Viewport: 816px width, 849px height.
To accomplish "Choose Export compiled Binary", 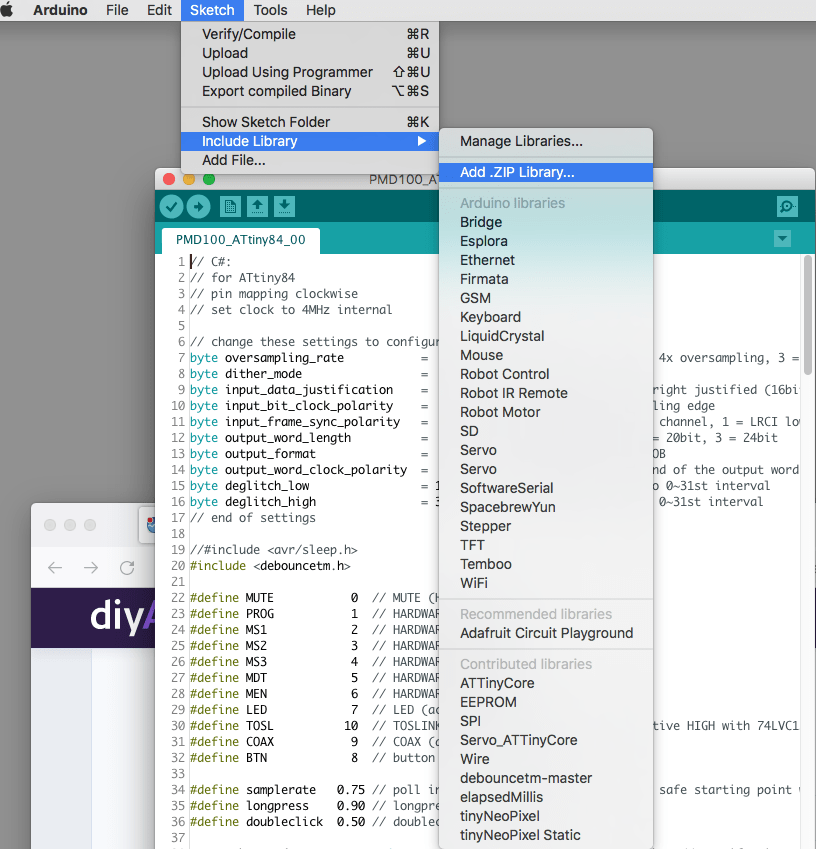I will [310, 91].
